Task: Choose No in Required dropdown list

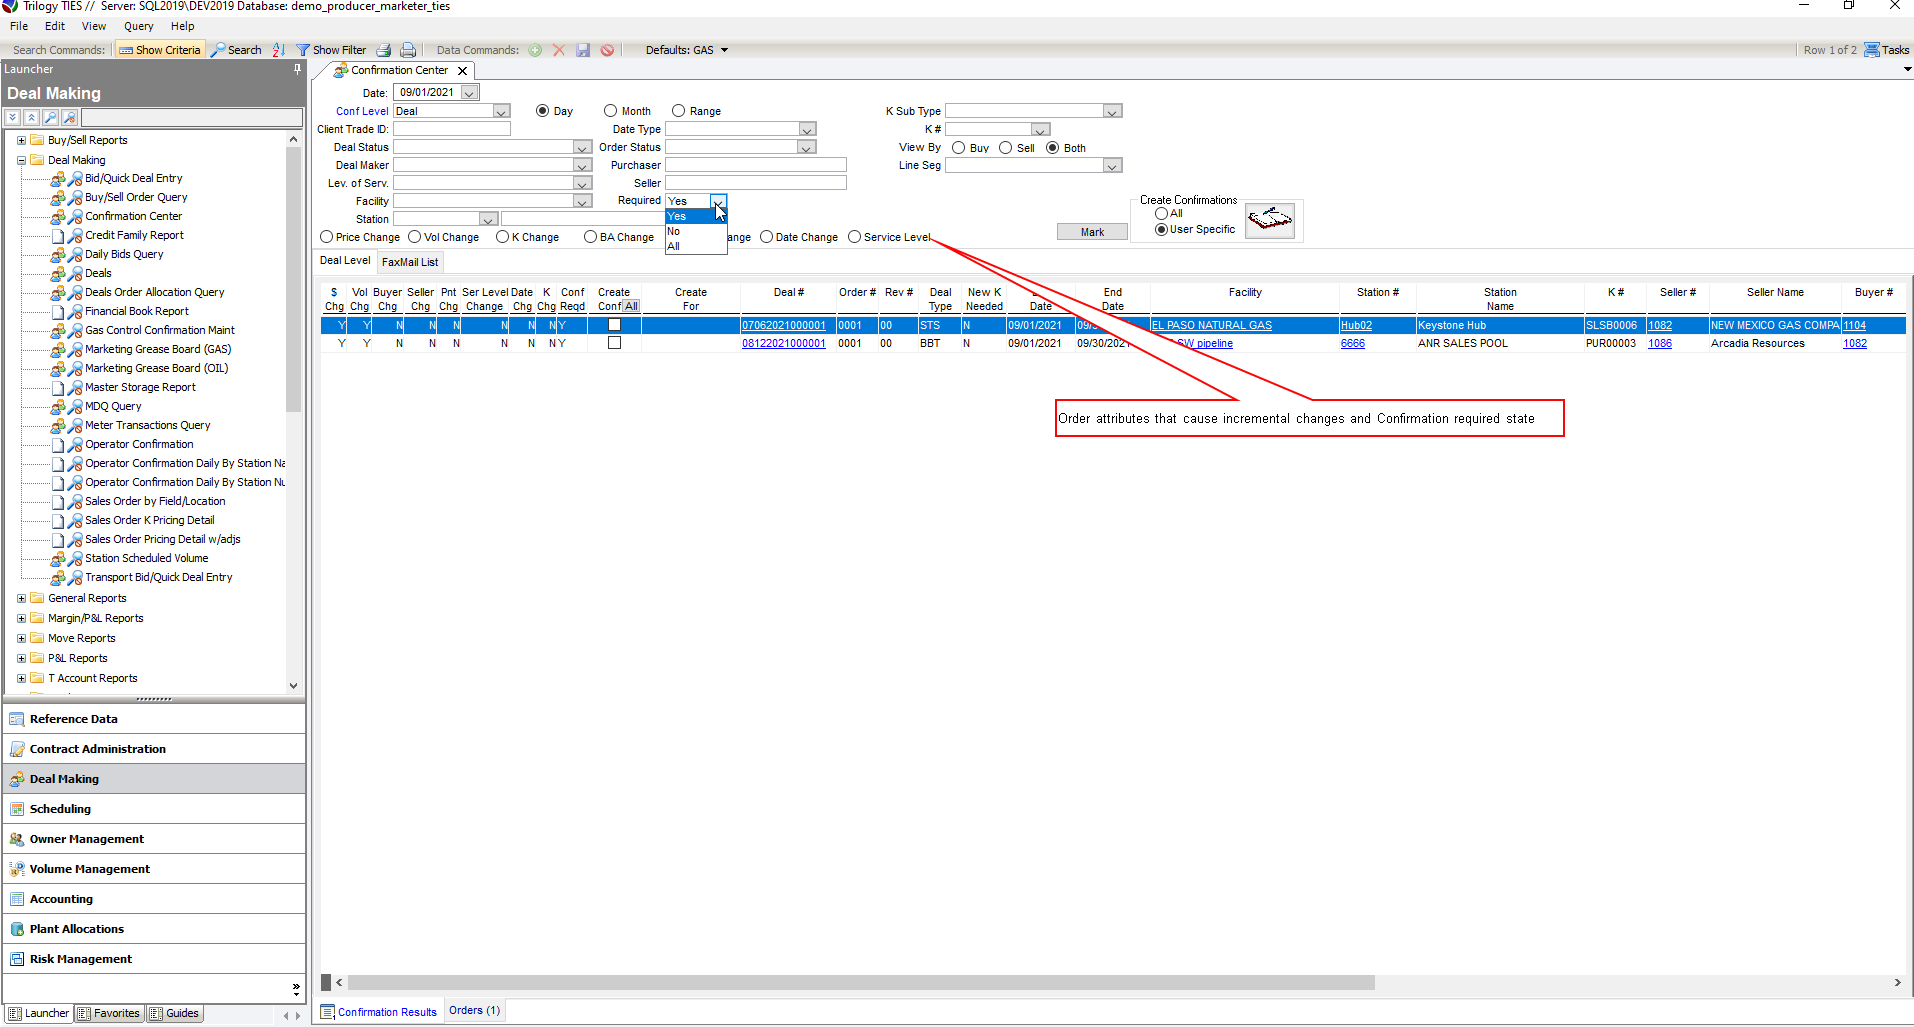Action: click(674, 231)
